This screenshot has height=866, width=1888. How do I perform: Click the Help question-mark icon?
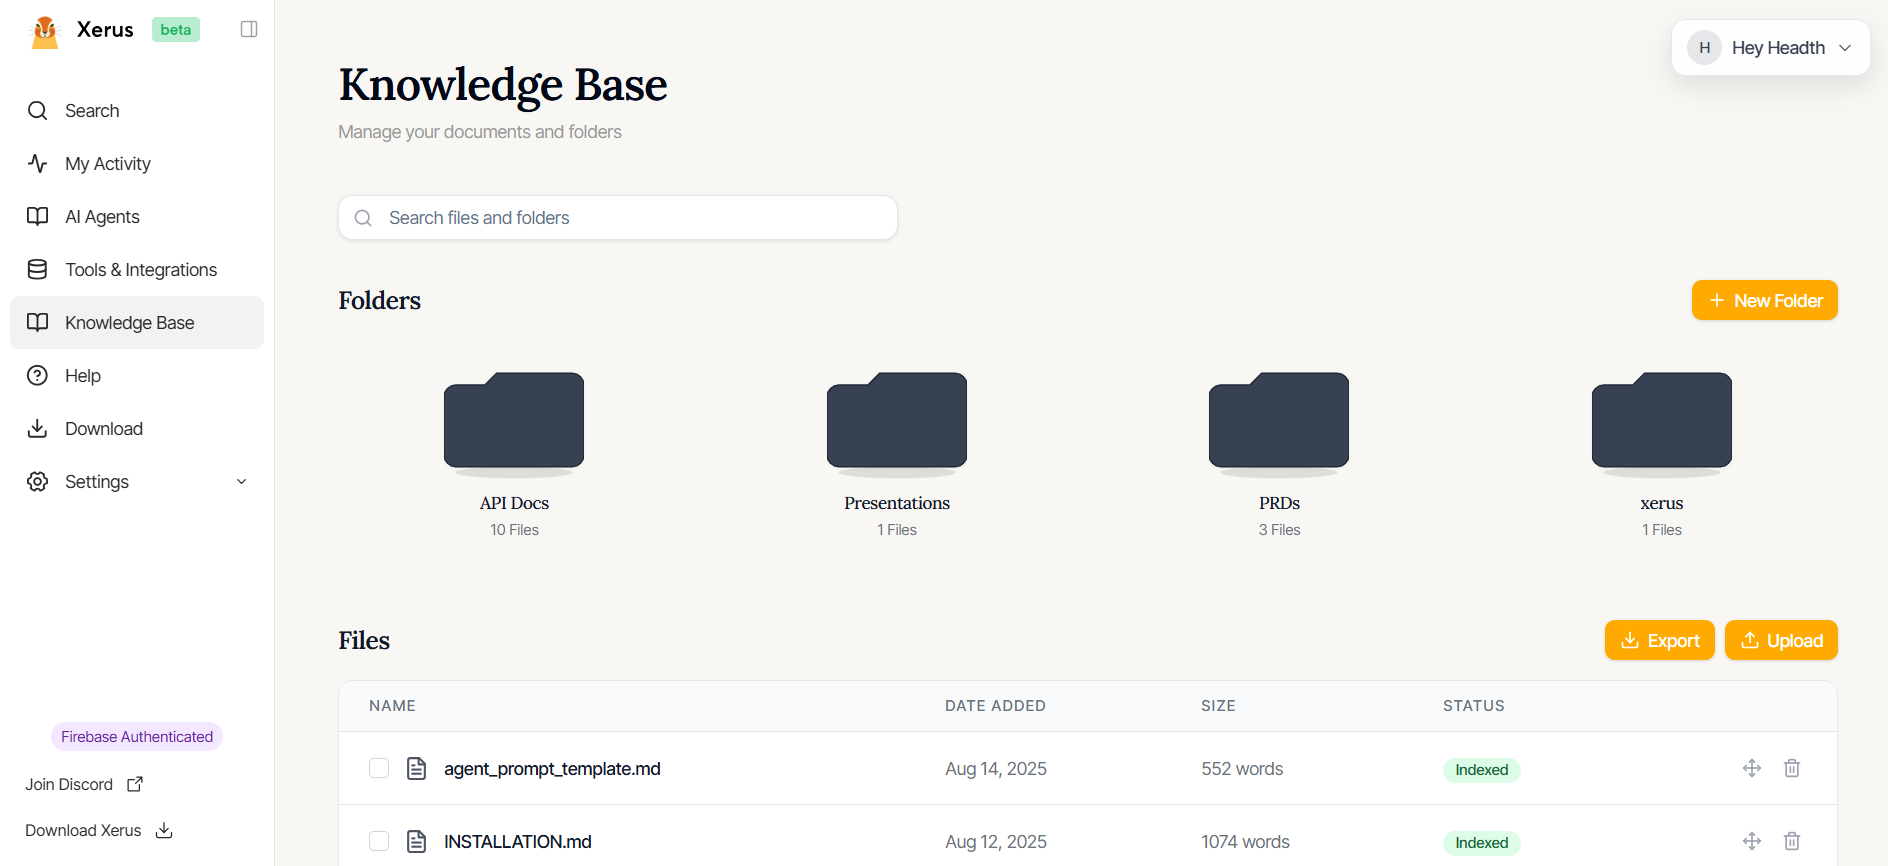pos(38,376)
